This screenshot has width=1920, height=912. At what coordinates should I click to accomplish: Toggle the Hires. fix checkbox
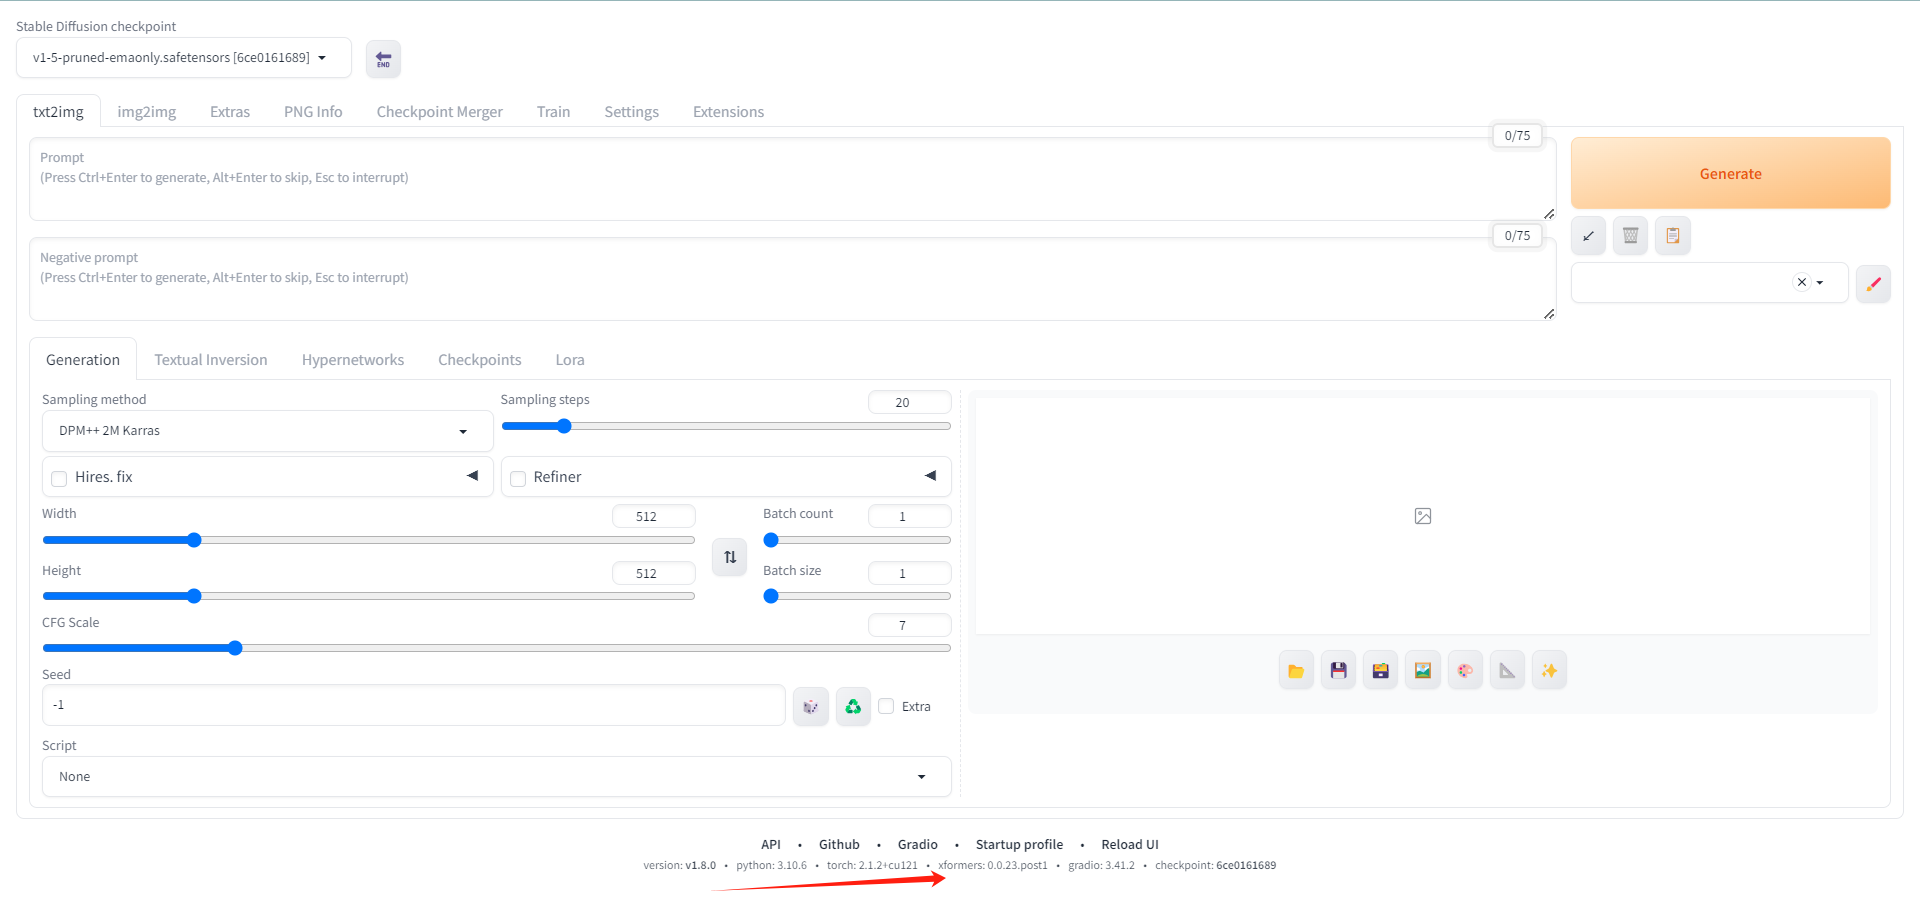(x=59, y=478)
